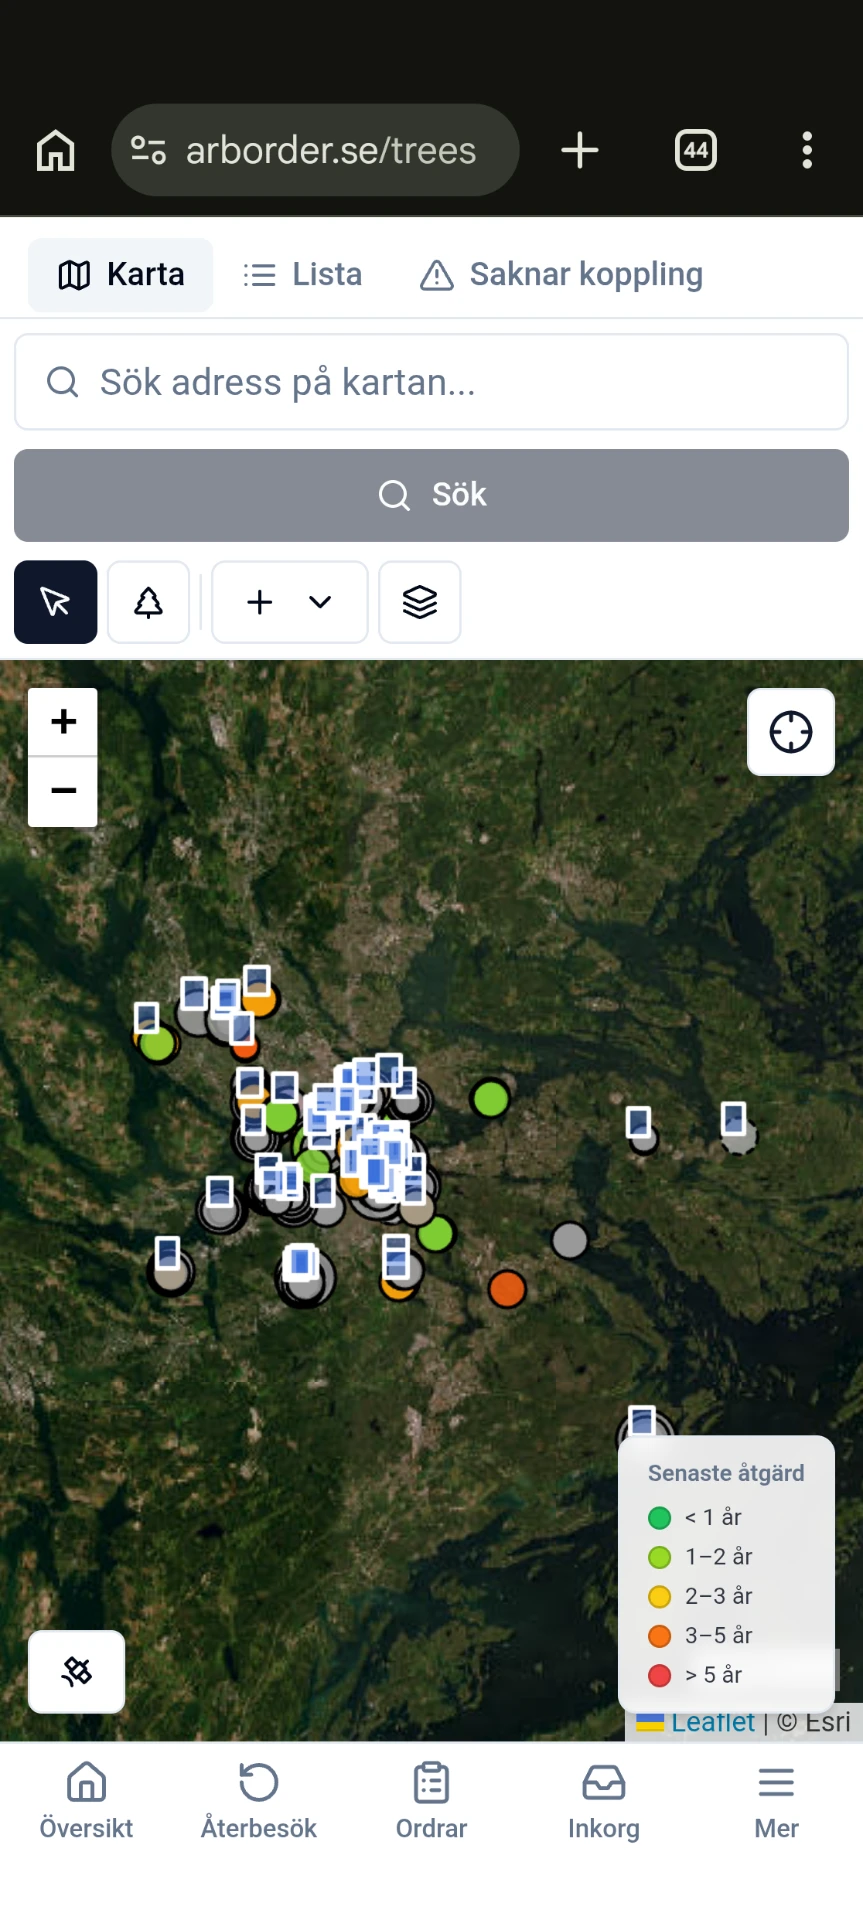Locate my position with the crosshair button
863x1920 pixels.
click(791, 732)
